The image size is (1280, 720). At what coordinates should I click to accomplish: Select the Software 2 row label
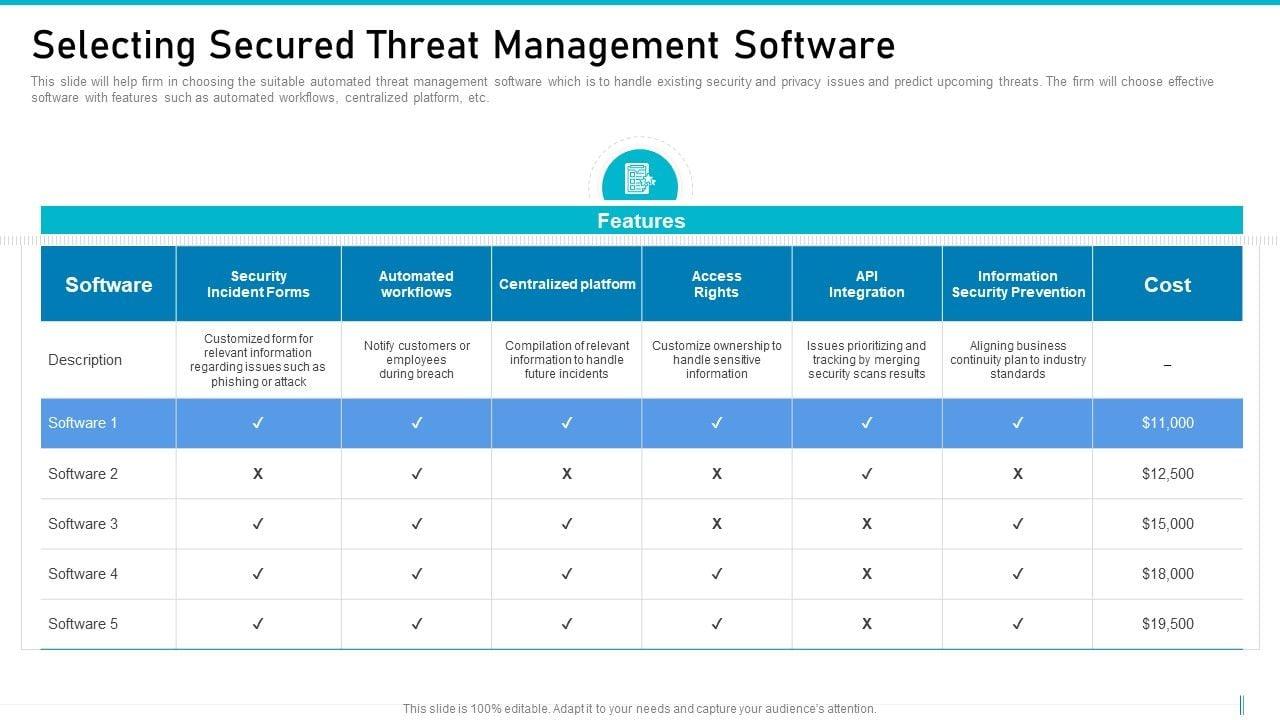[83, 474]
